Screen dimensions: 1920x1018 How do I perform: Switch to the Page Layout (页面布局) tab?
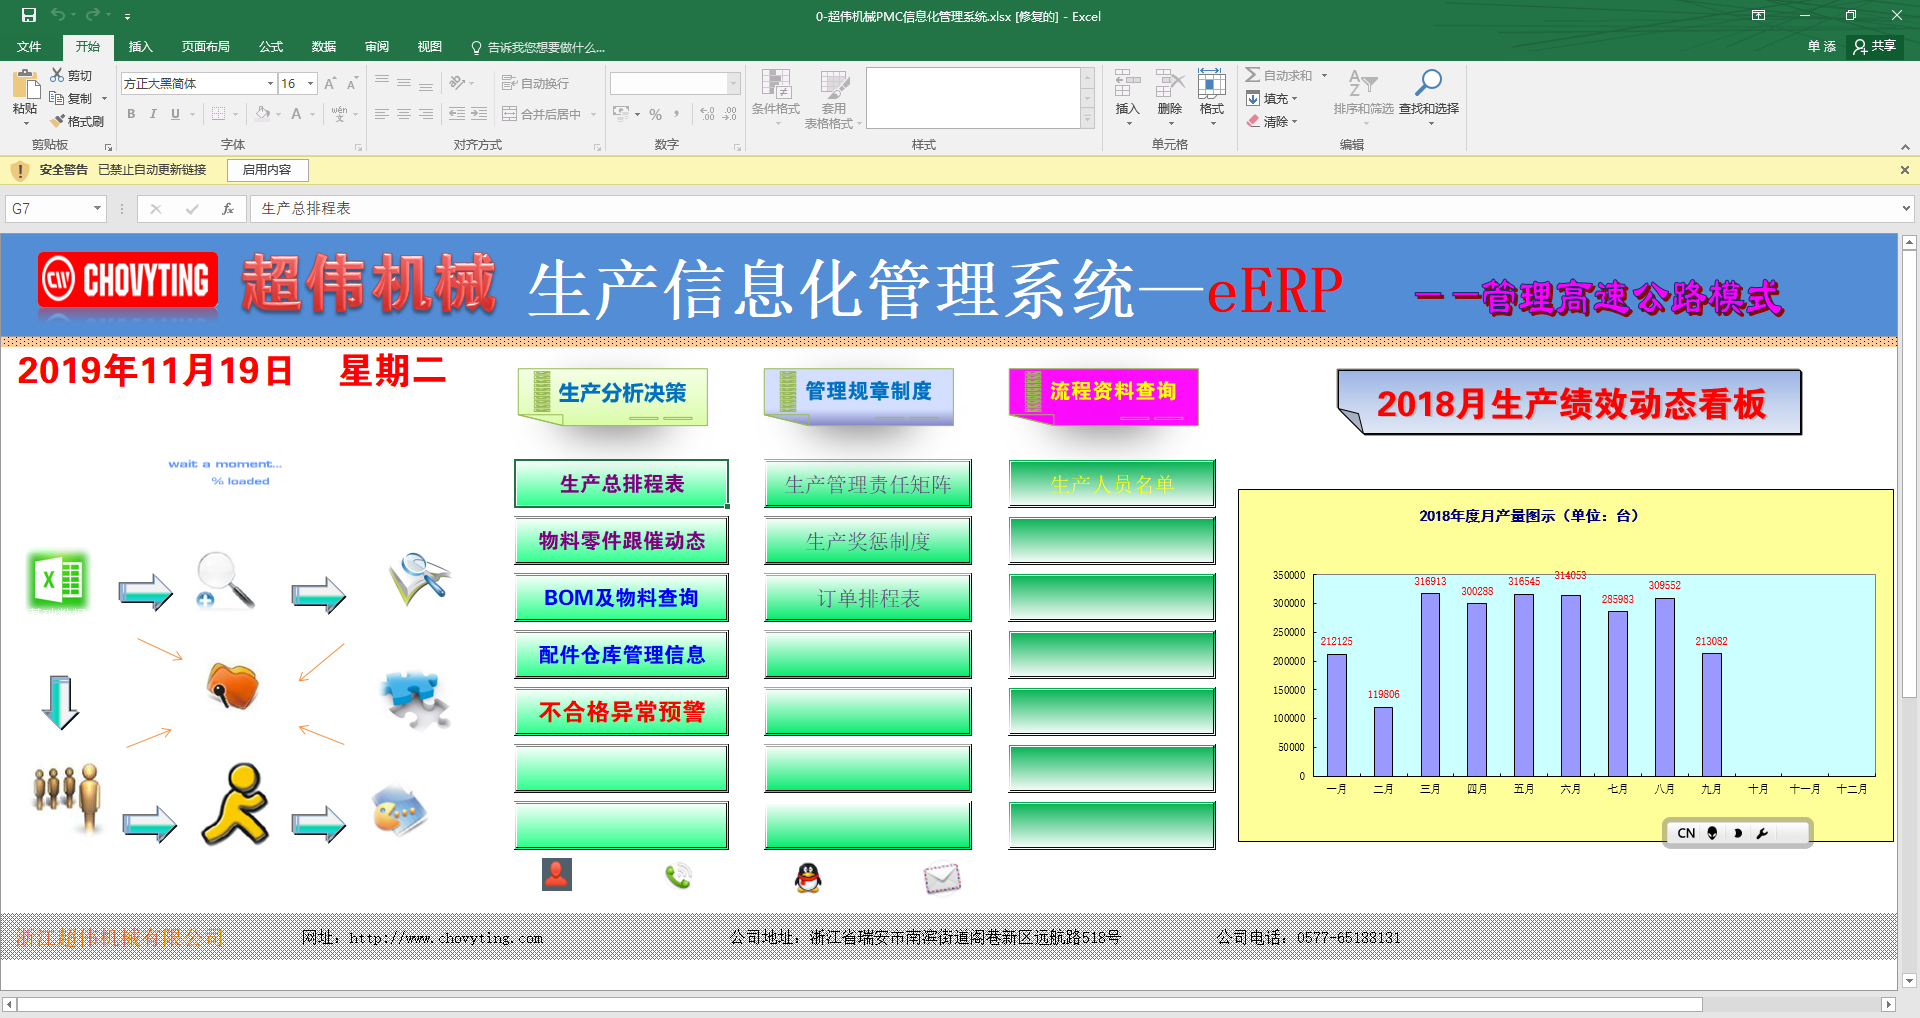tap(206, 47)
